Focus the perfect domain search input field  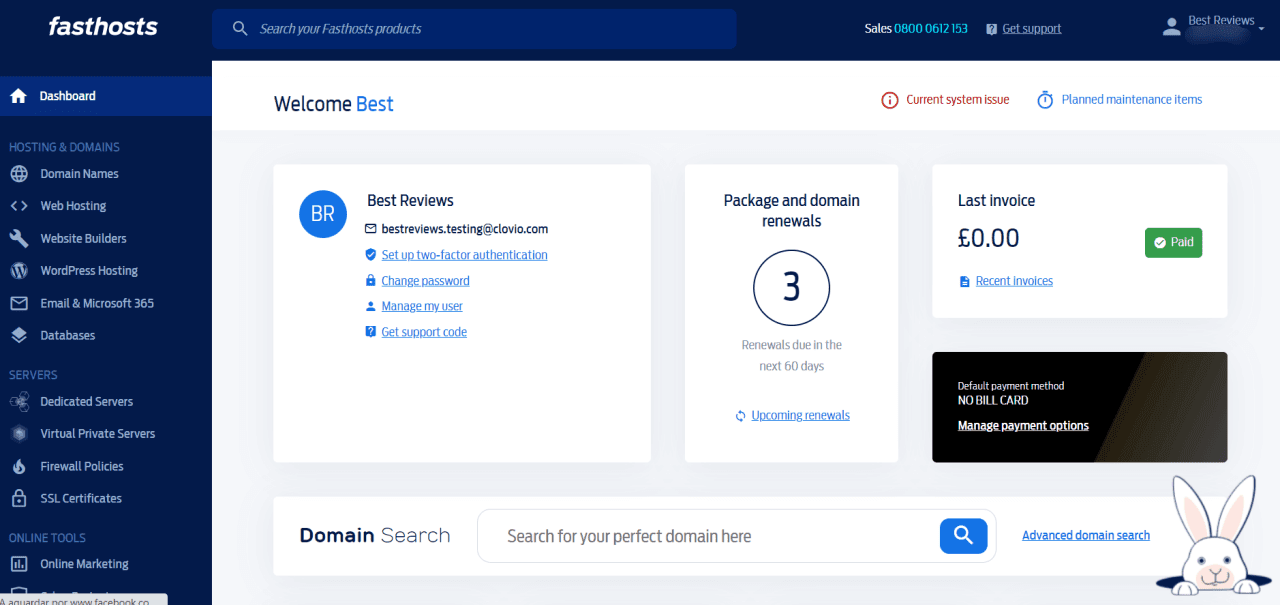point(710,536)
